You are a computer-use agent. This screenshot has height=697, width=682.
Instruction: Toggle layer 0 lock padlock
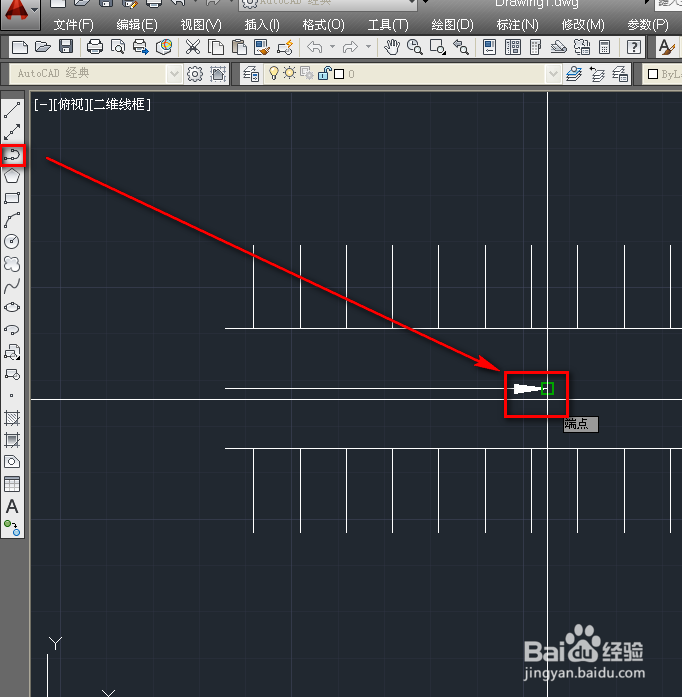tap(325, 73)
